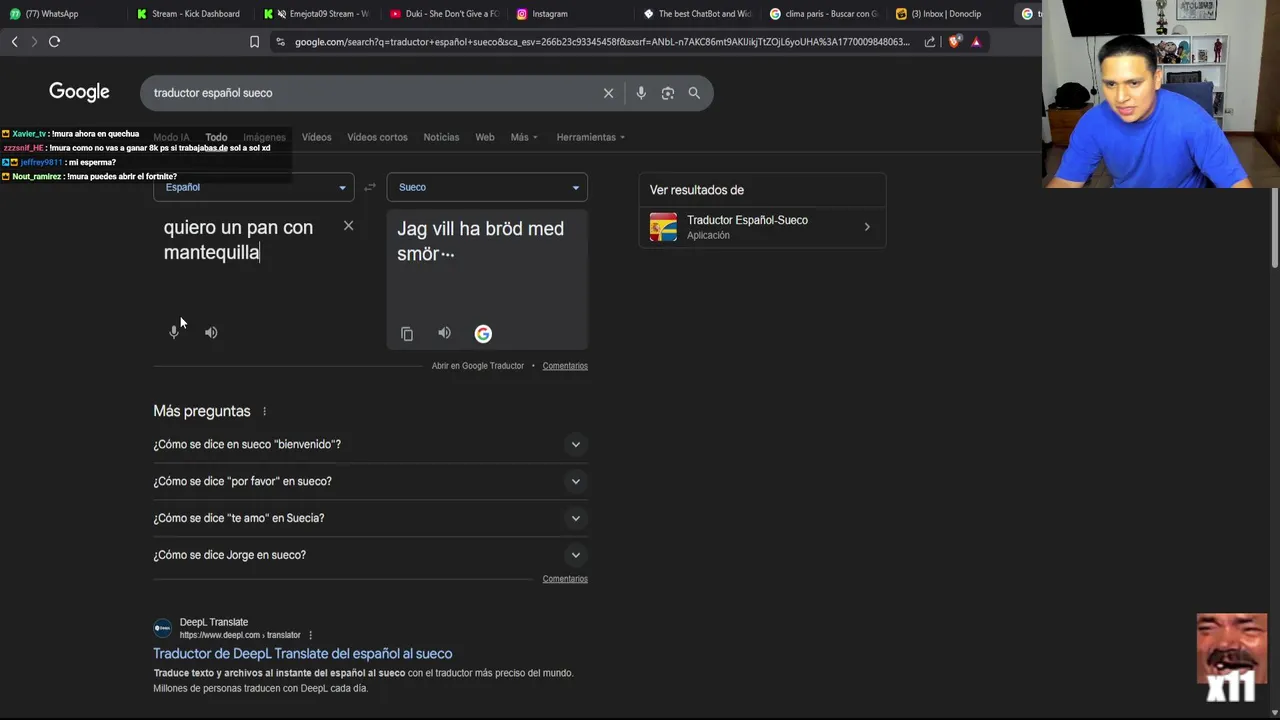Start voice search with the microphone icon
Screen dimensions: 1280x720
[x=641, y=93]
